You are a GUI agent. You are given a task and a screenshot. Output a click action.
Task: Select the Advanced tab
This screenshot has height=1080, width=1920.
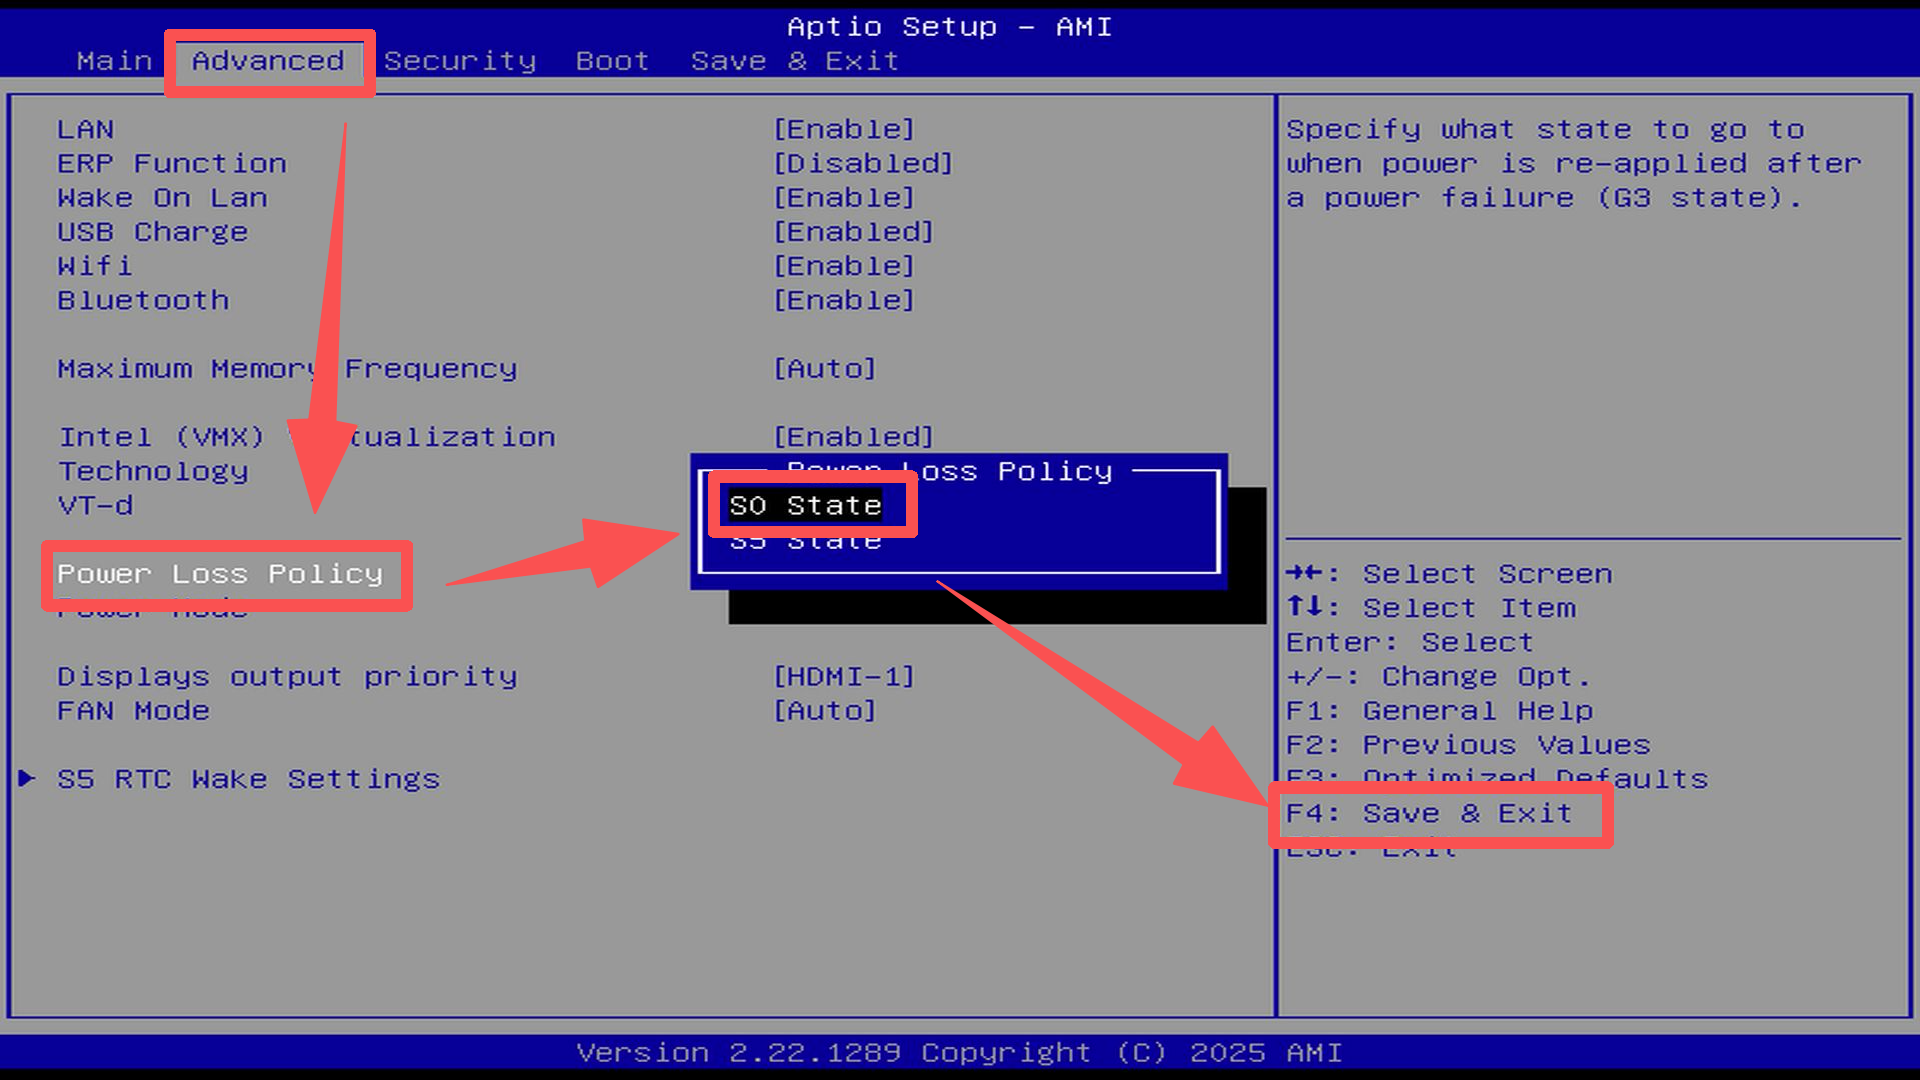point(268,61)
